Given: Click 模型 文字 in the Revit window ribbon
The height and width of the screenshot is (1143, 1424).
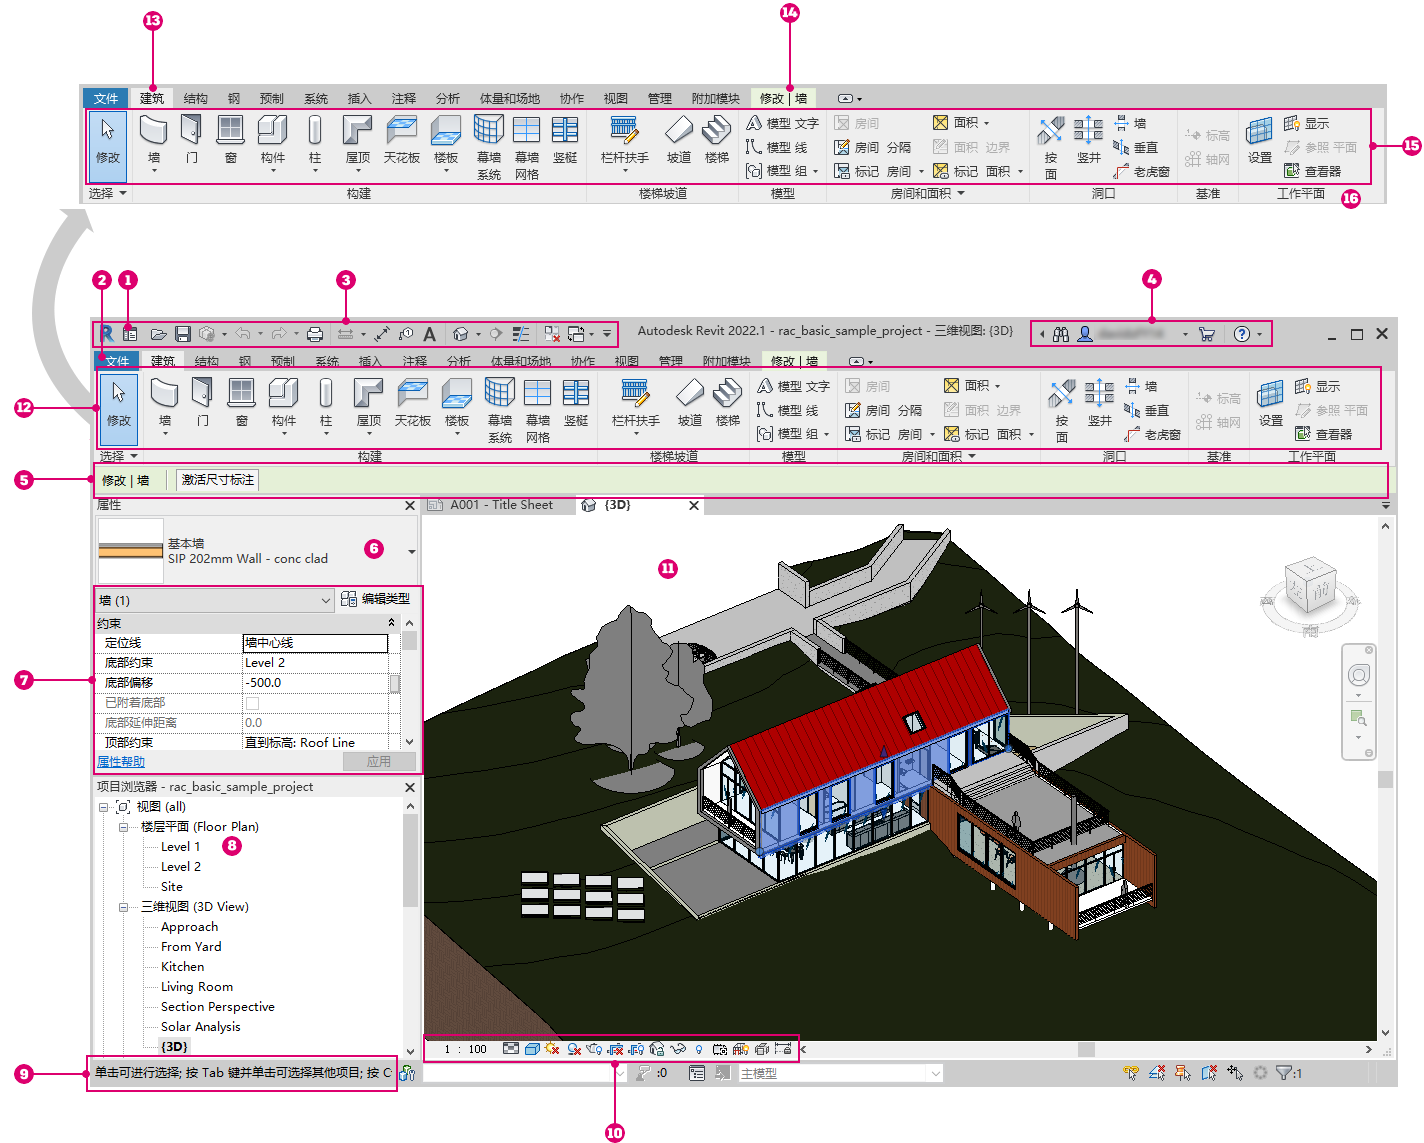Looking at the screenshot, I should (794, 386).
